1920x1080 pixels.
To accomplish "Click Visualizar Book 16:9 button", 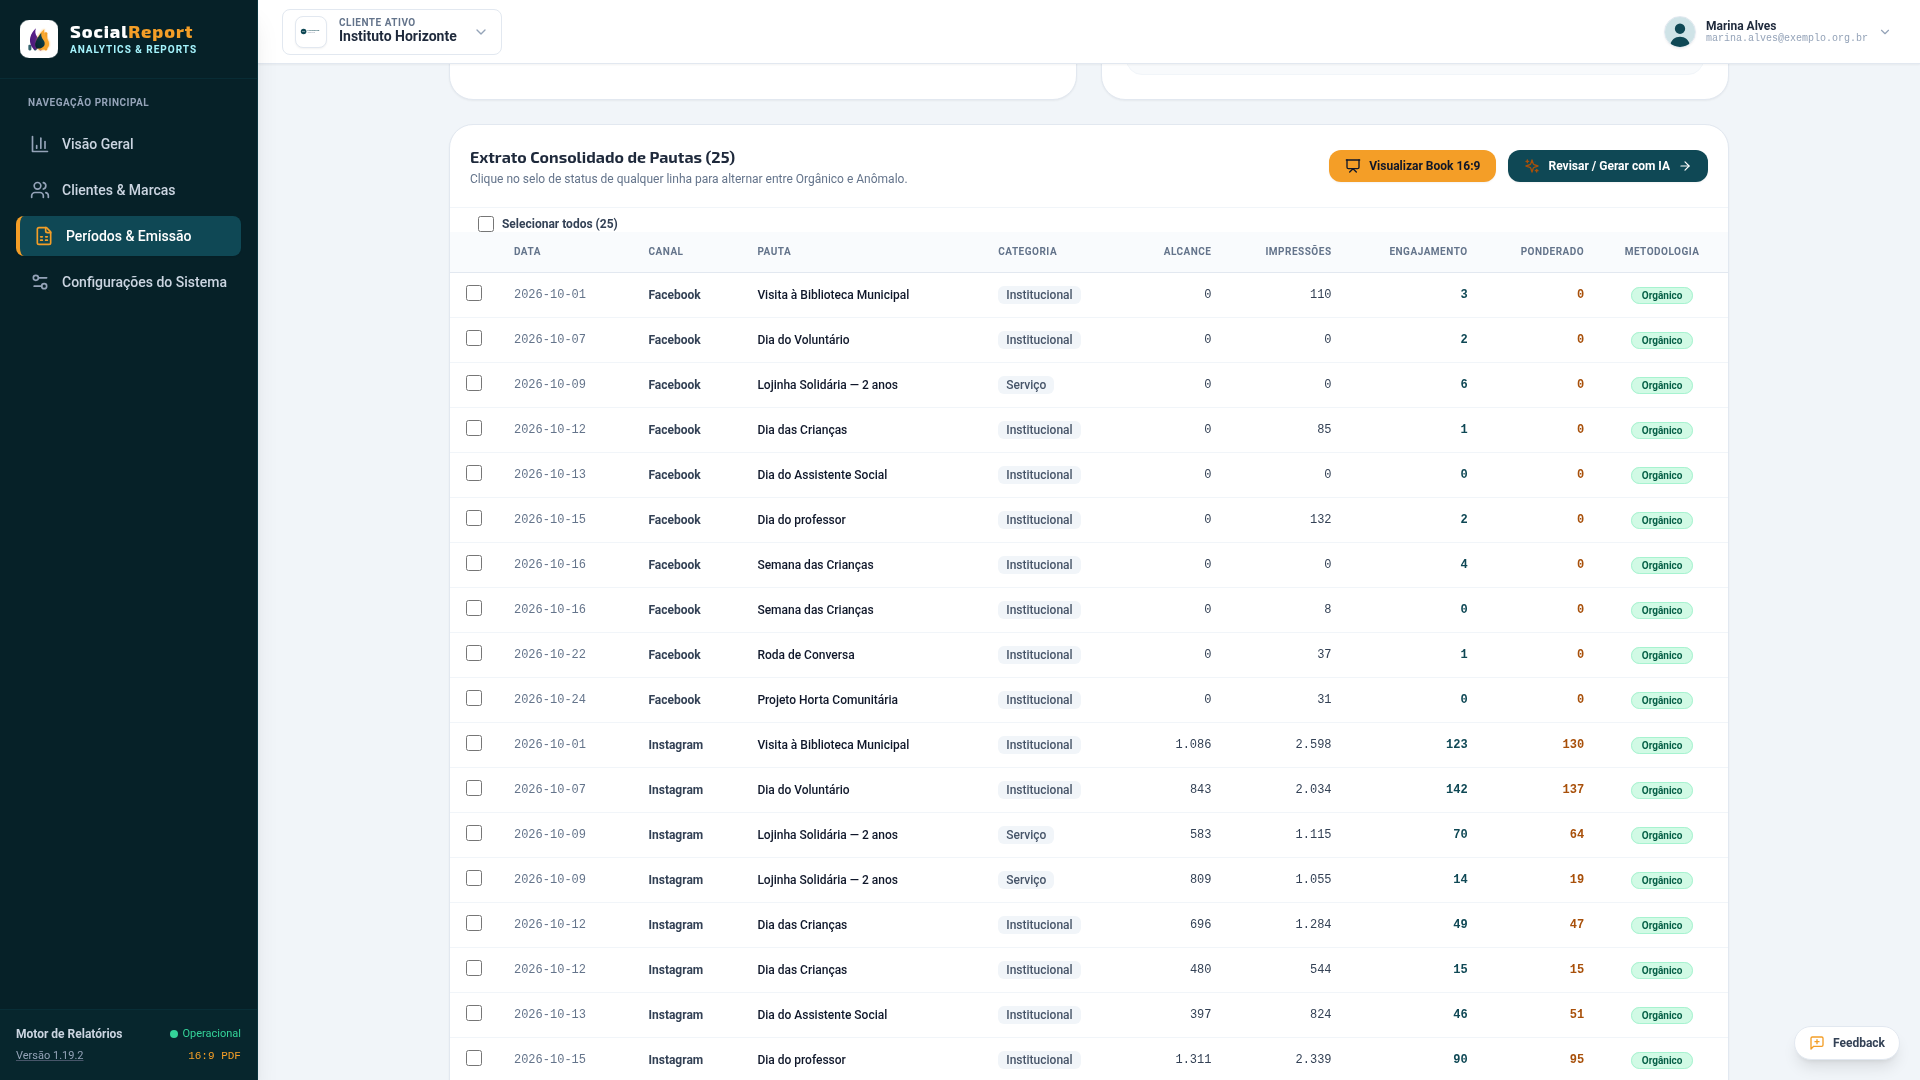I will point(1412,166).
